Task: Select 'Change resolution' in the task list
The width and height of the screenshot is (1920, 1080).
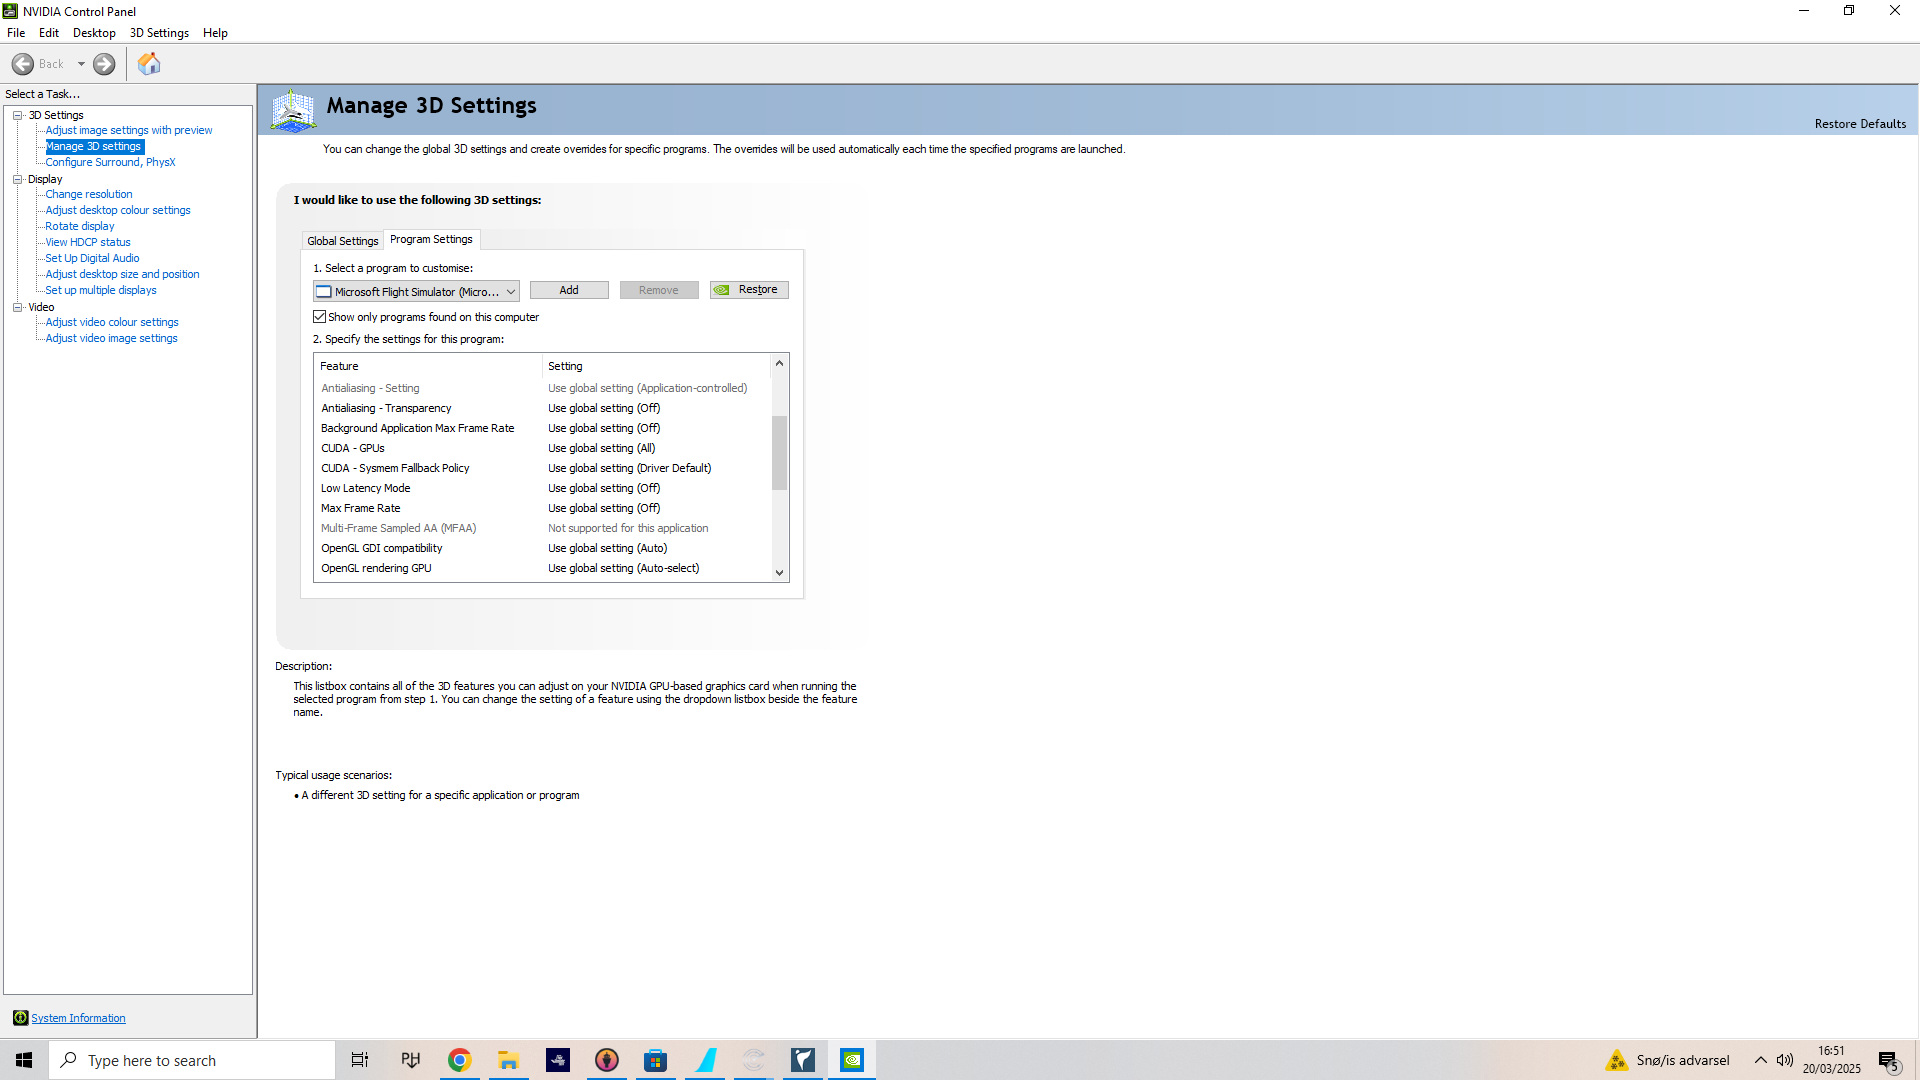Action: (x=88, y=193)
